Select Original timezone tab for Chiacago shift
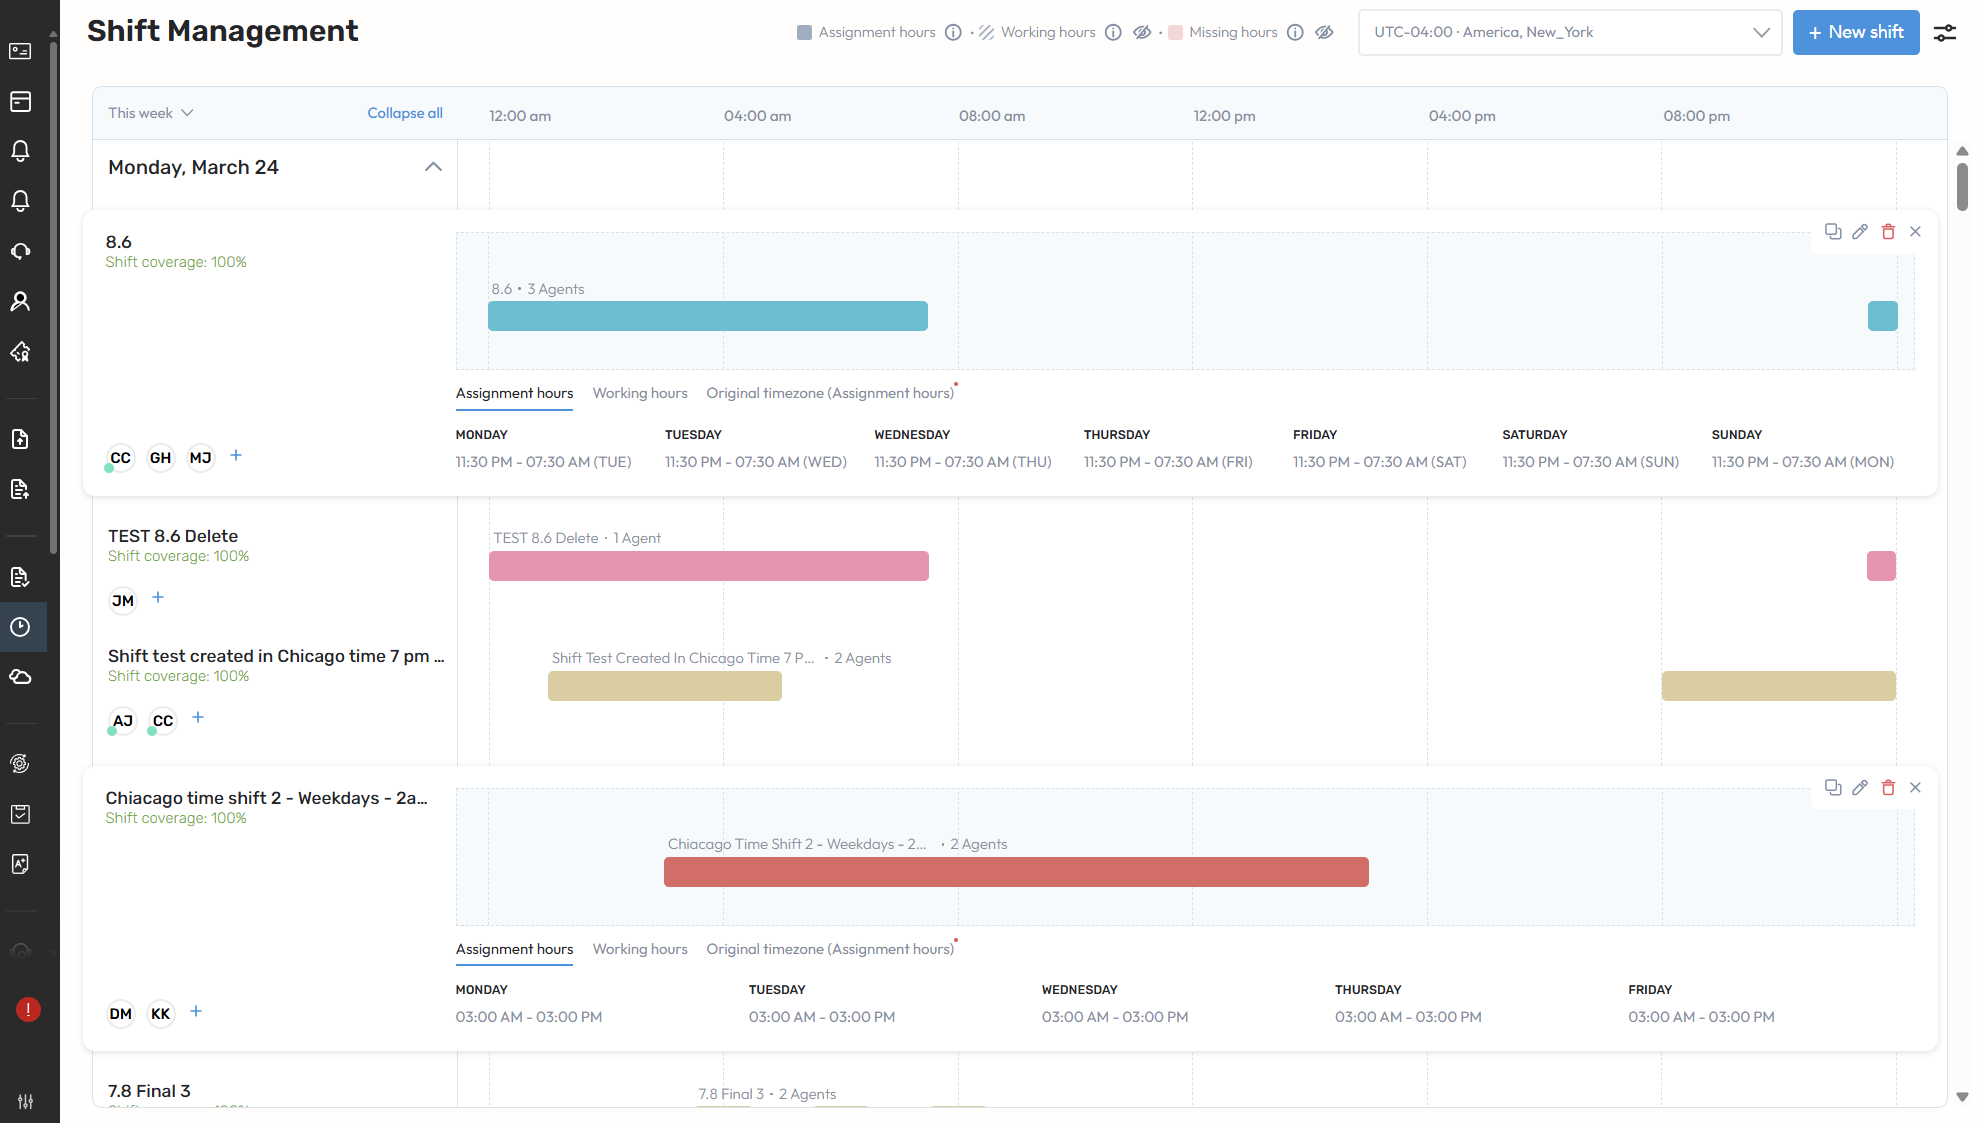Viewport: 1977px width, 1123px height. (x=830, y=949)
